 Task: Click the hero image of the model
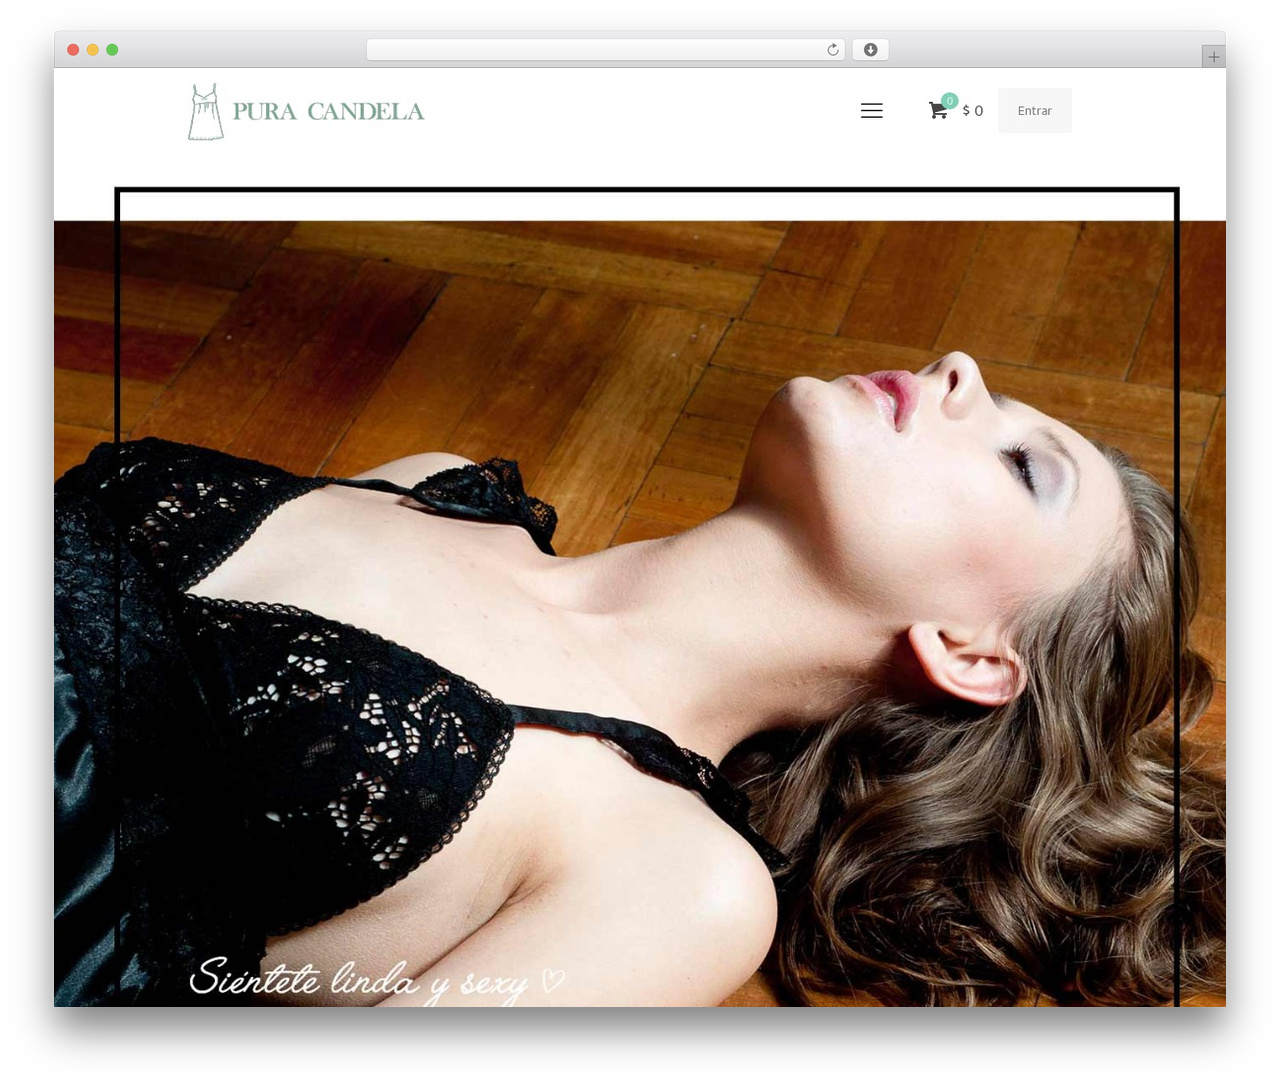(640, 613)
